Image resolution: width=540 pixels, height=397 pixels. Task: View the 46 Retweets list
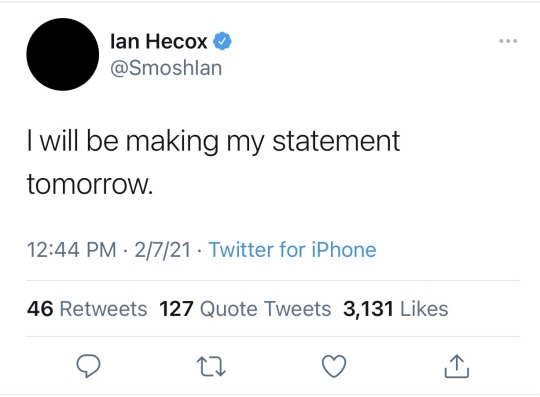point(87,309)
